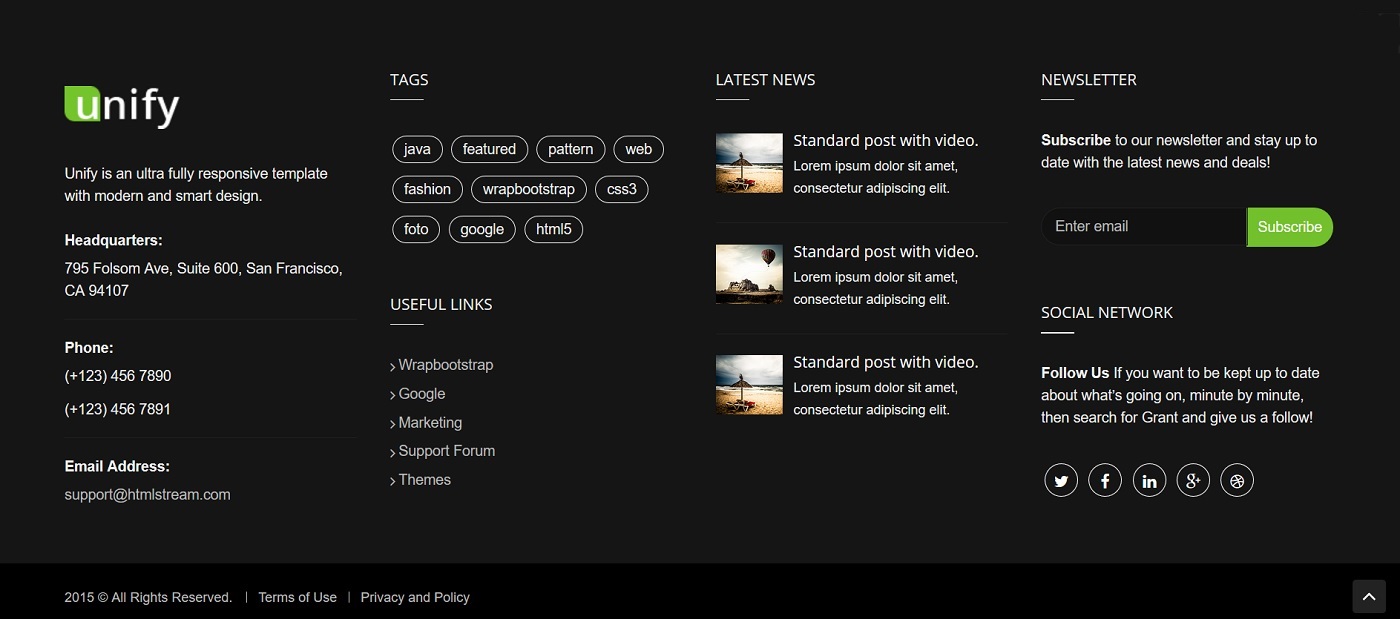Open the Google+ social icon
The height and width of the screenshot is (619, 1400).
(1193, 480)
